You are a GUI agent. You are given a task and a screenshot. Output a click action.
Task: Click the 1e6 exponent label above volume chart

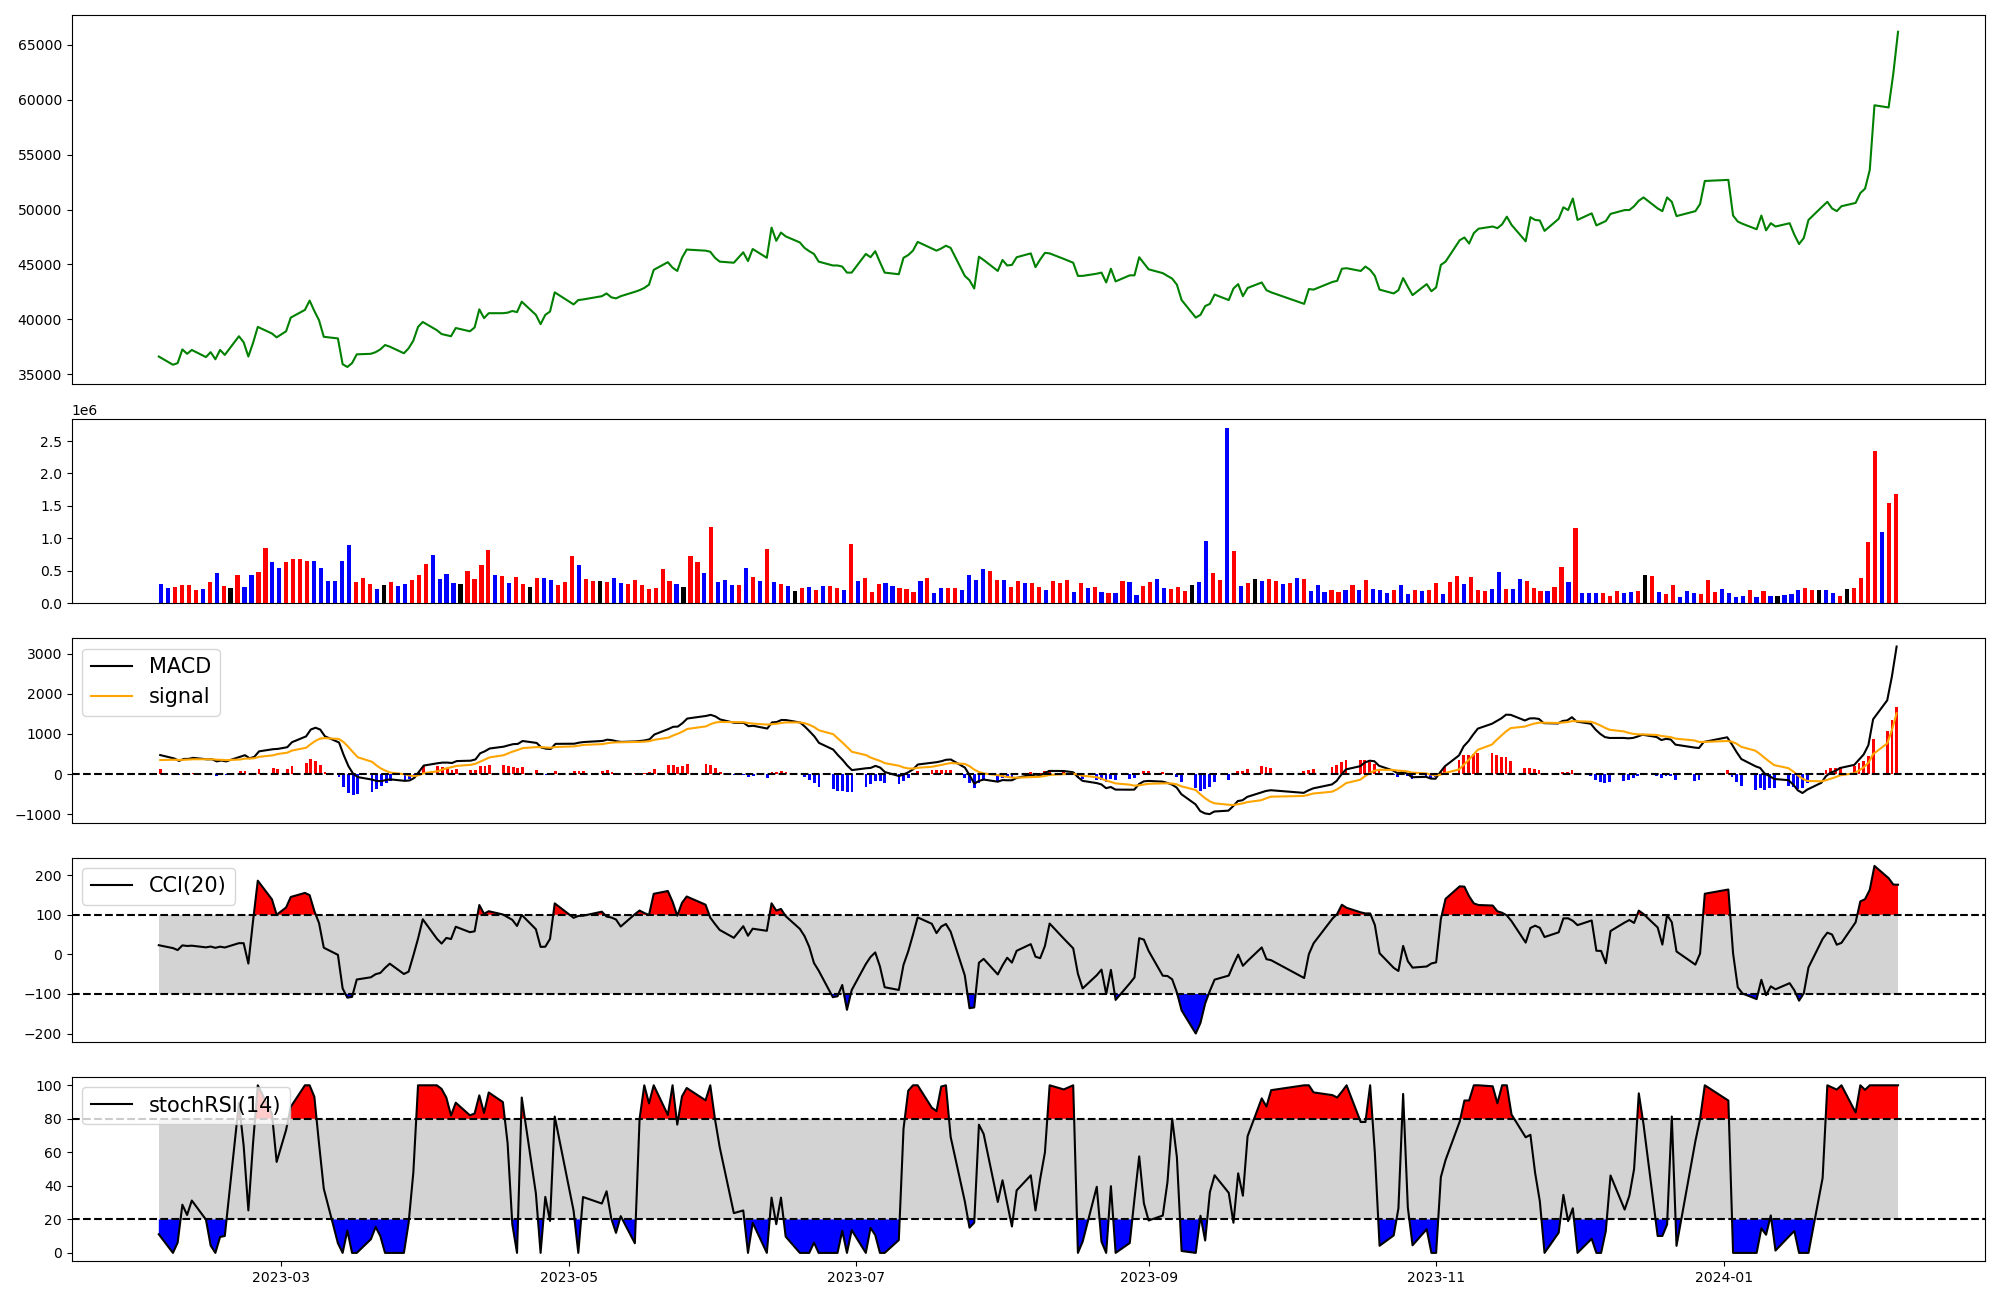click(85, 411)
